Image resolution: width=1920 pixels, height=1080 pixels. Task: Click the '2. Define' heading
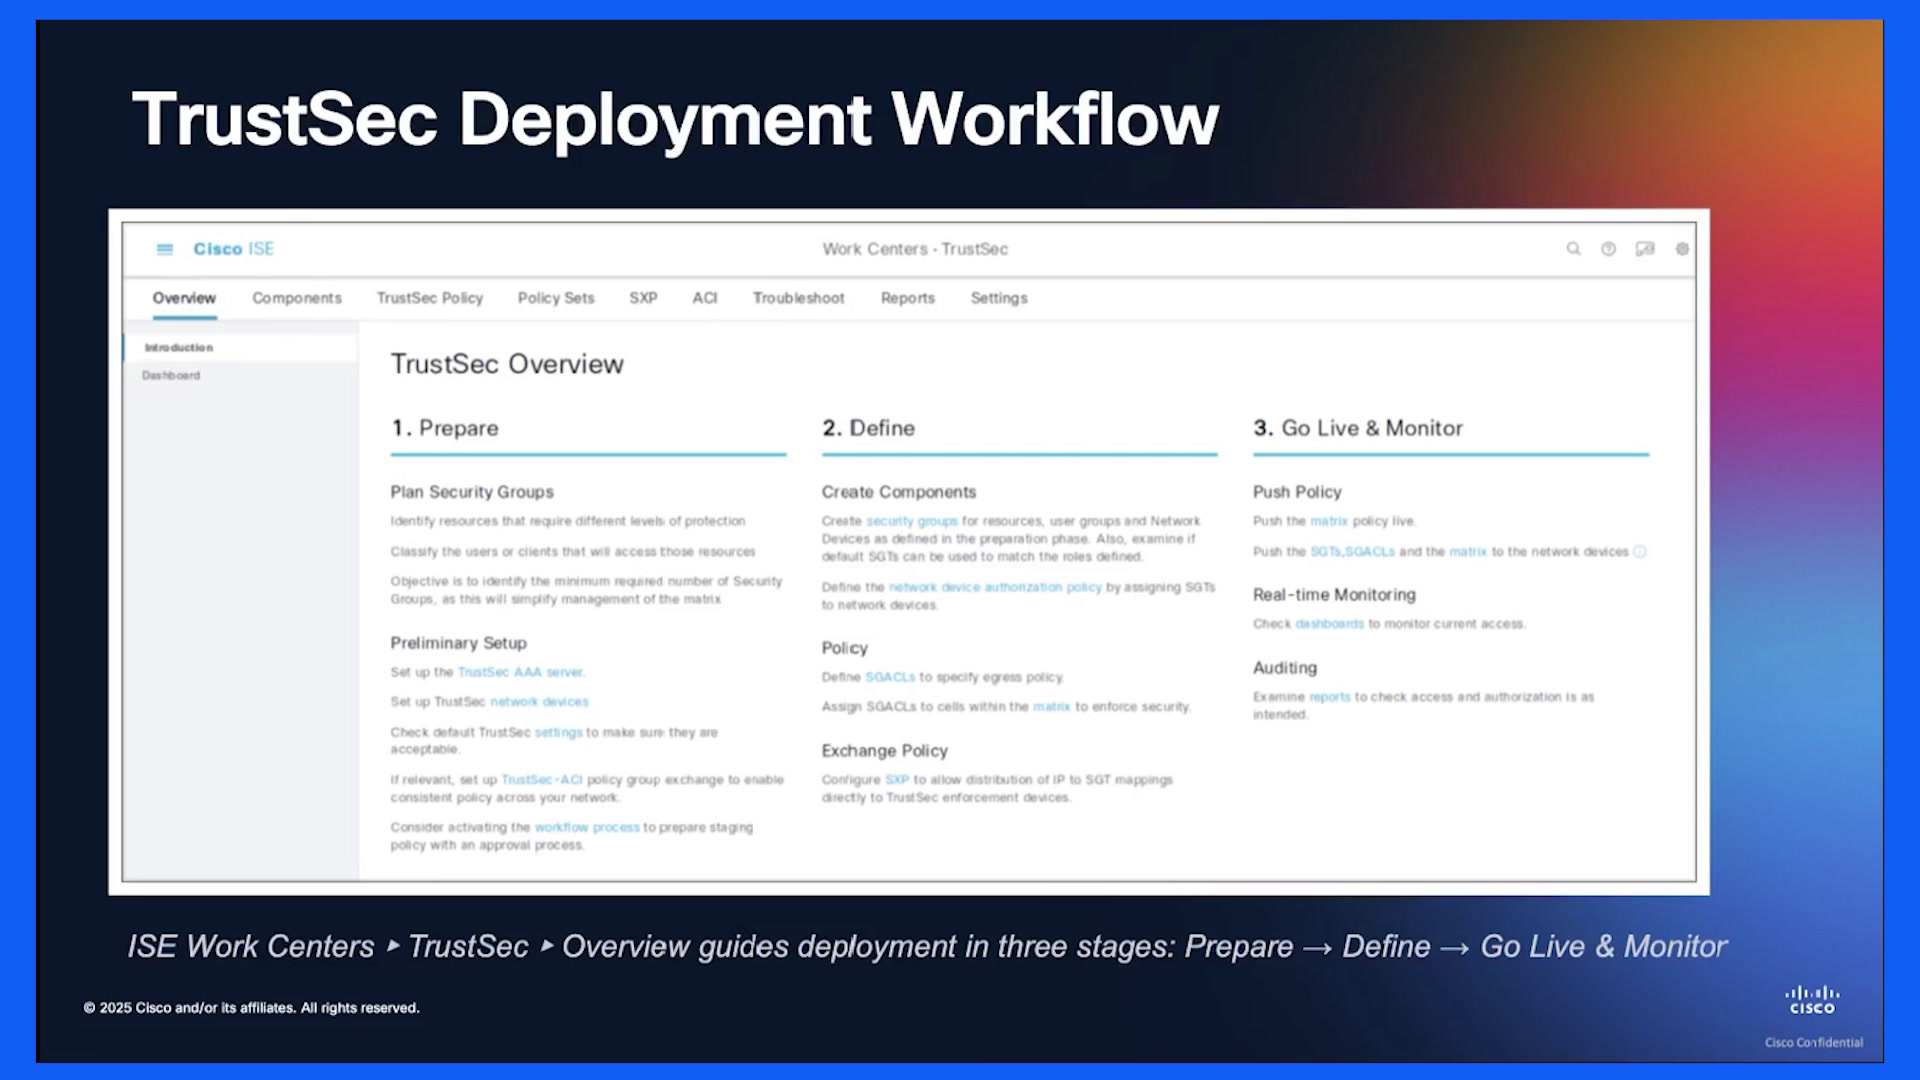coord(868,428)
